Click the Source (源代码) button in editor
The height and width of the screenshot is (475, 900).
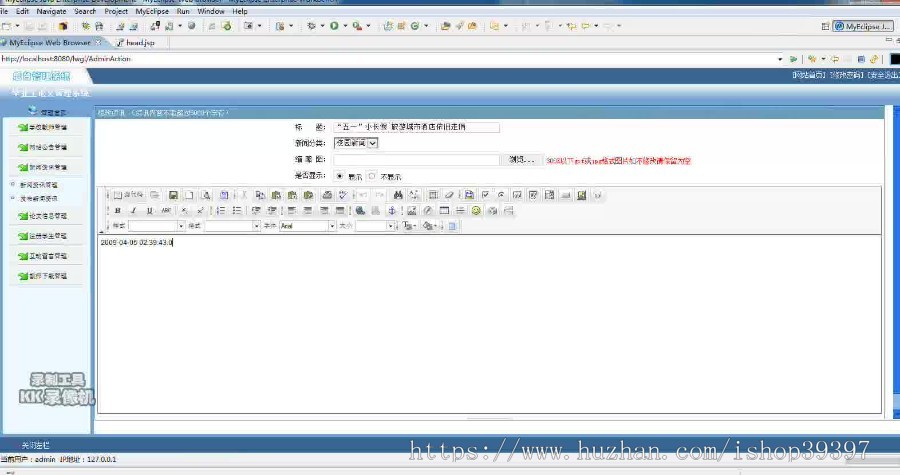pyautogui.click(x=129, y=195)
